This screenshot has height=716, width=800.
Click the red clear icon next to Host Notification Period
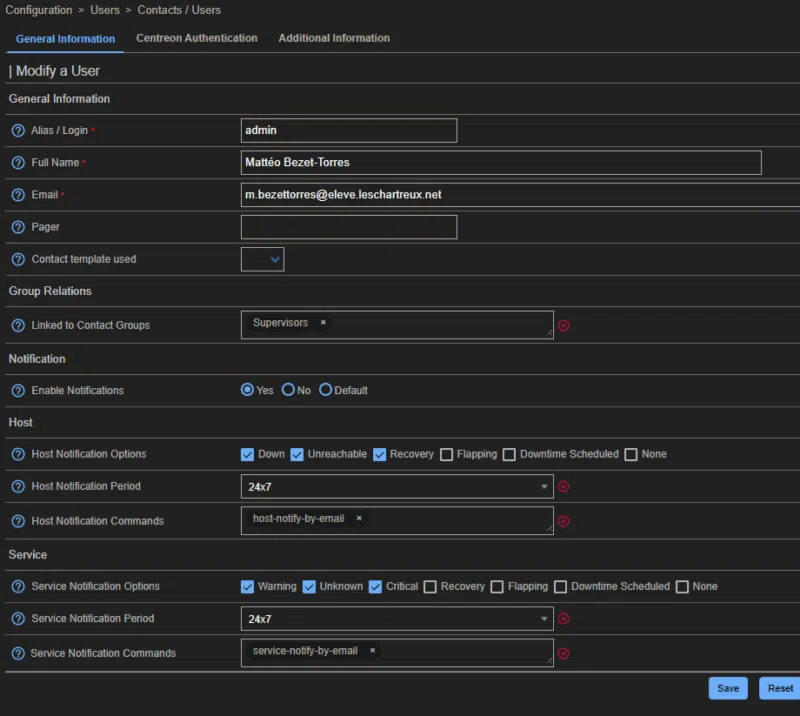564,486
